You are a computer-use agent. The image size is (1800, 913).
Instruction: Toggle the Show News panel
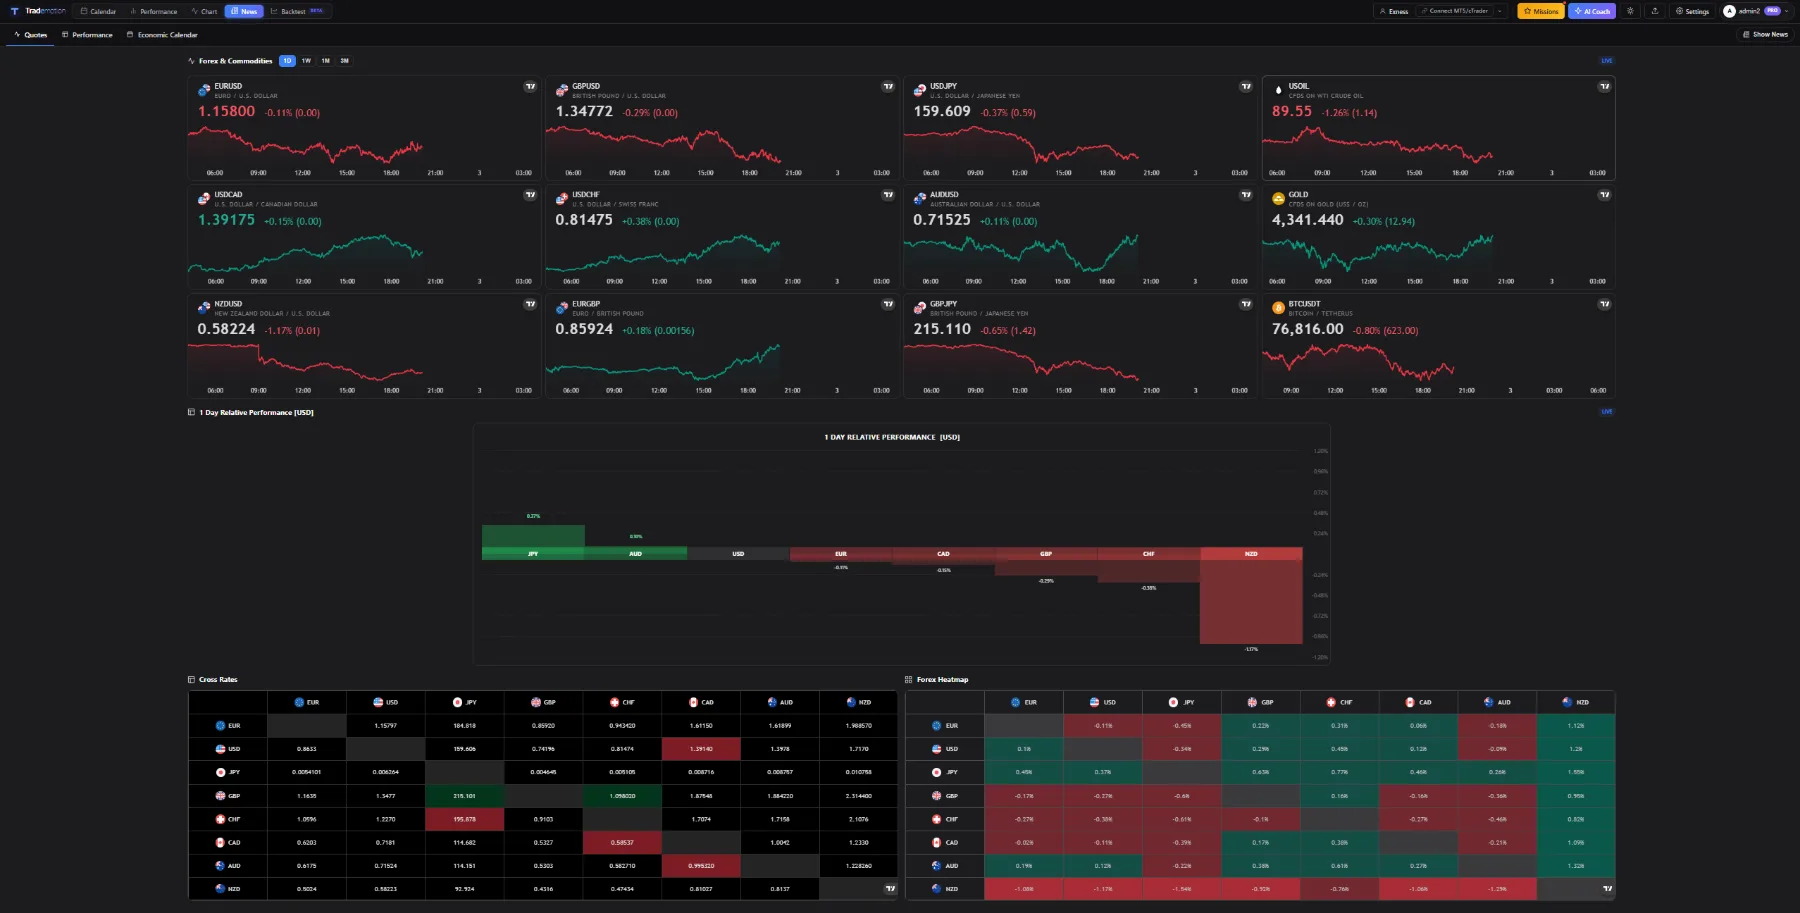[x=1766, y=35]
